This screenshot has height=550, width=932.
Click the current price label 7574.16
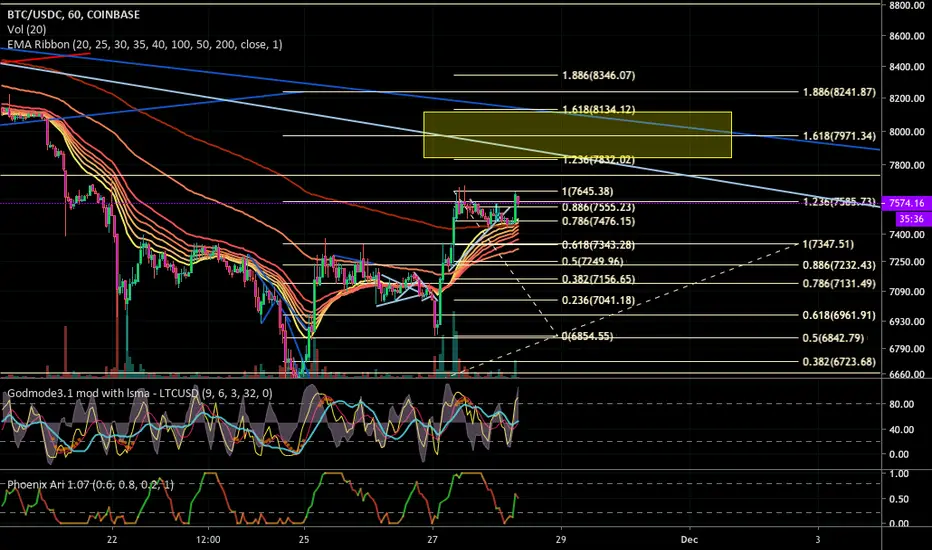point(906,203)
